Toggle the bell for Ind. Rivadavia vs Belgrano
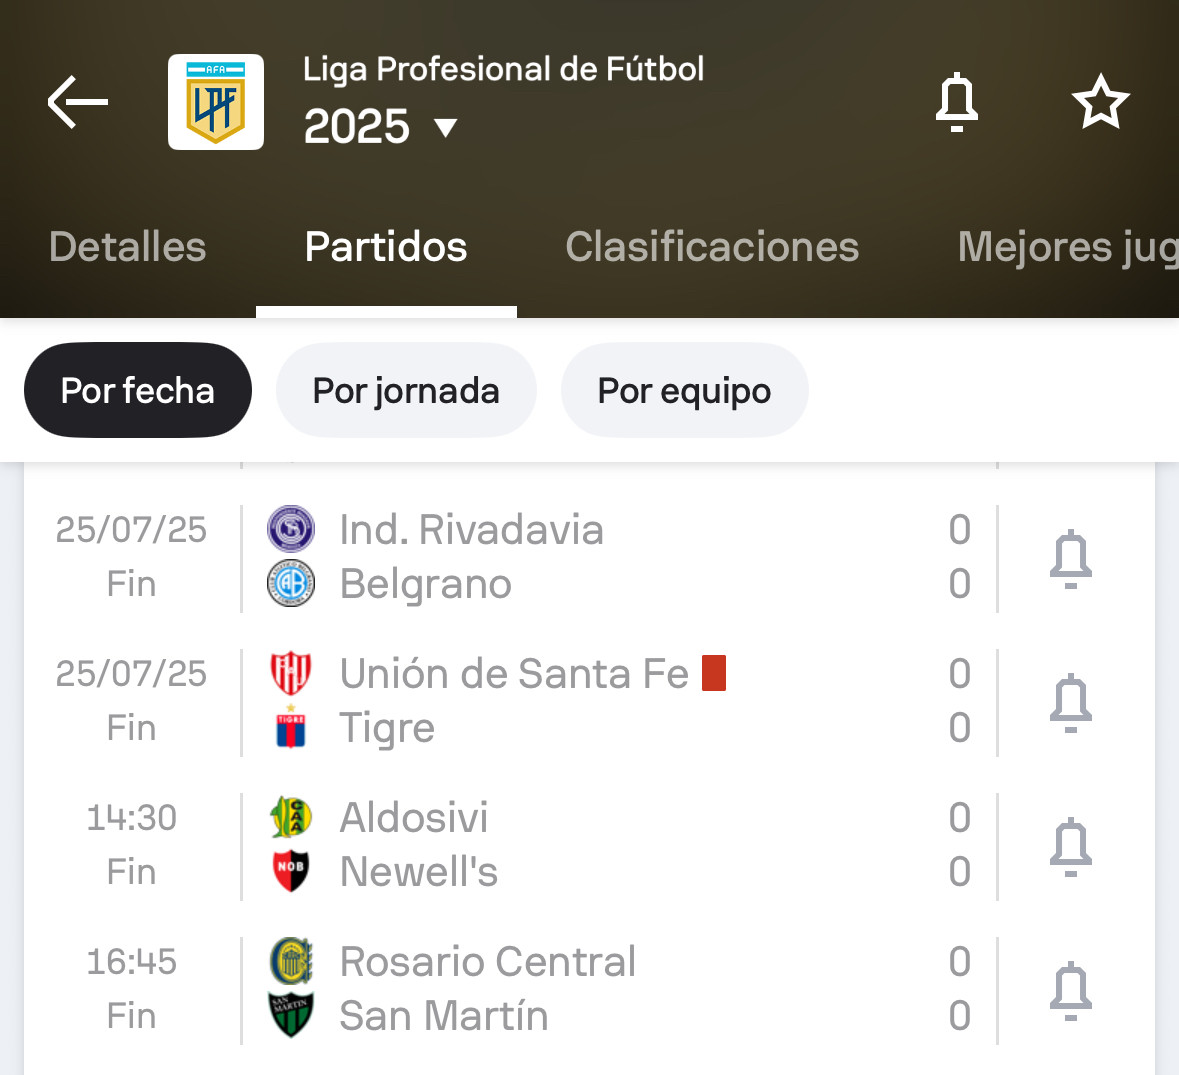The width and height of the screenshot is (1179, 1075). (1071, 559)
